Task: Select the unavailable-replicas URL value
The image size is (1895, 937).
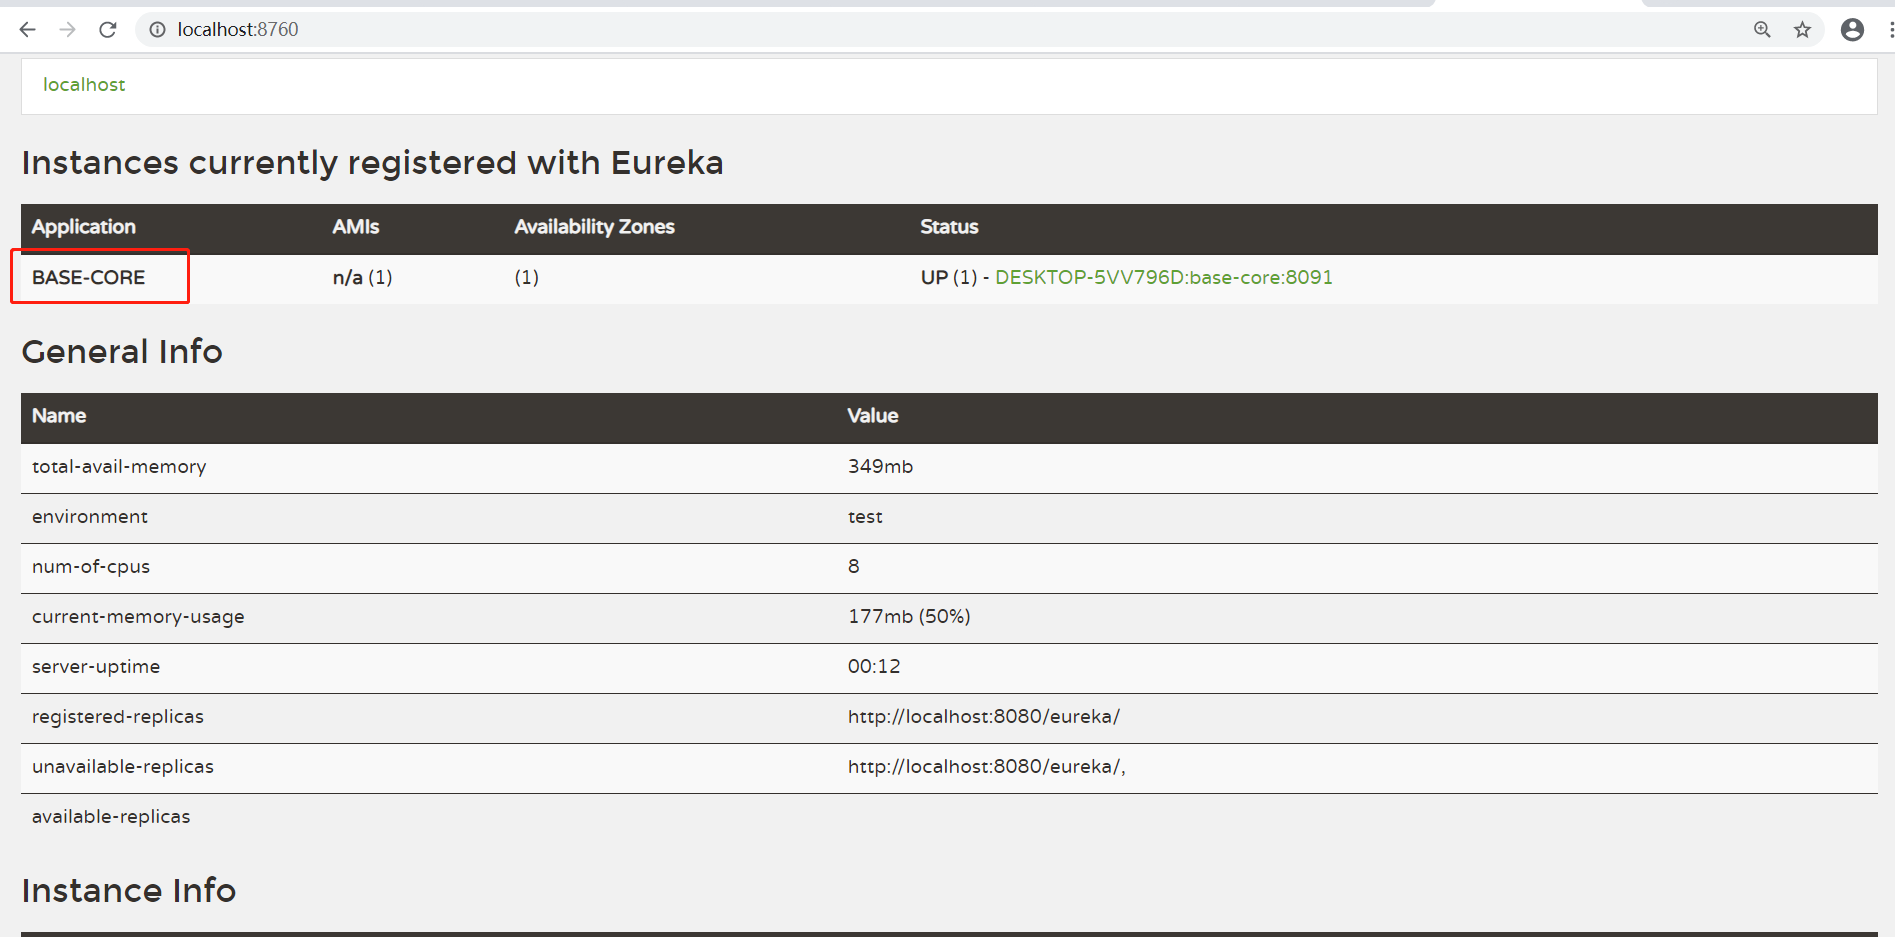Action: point(987,767)
